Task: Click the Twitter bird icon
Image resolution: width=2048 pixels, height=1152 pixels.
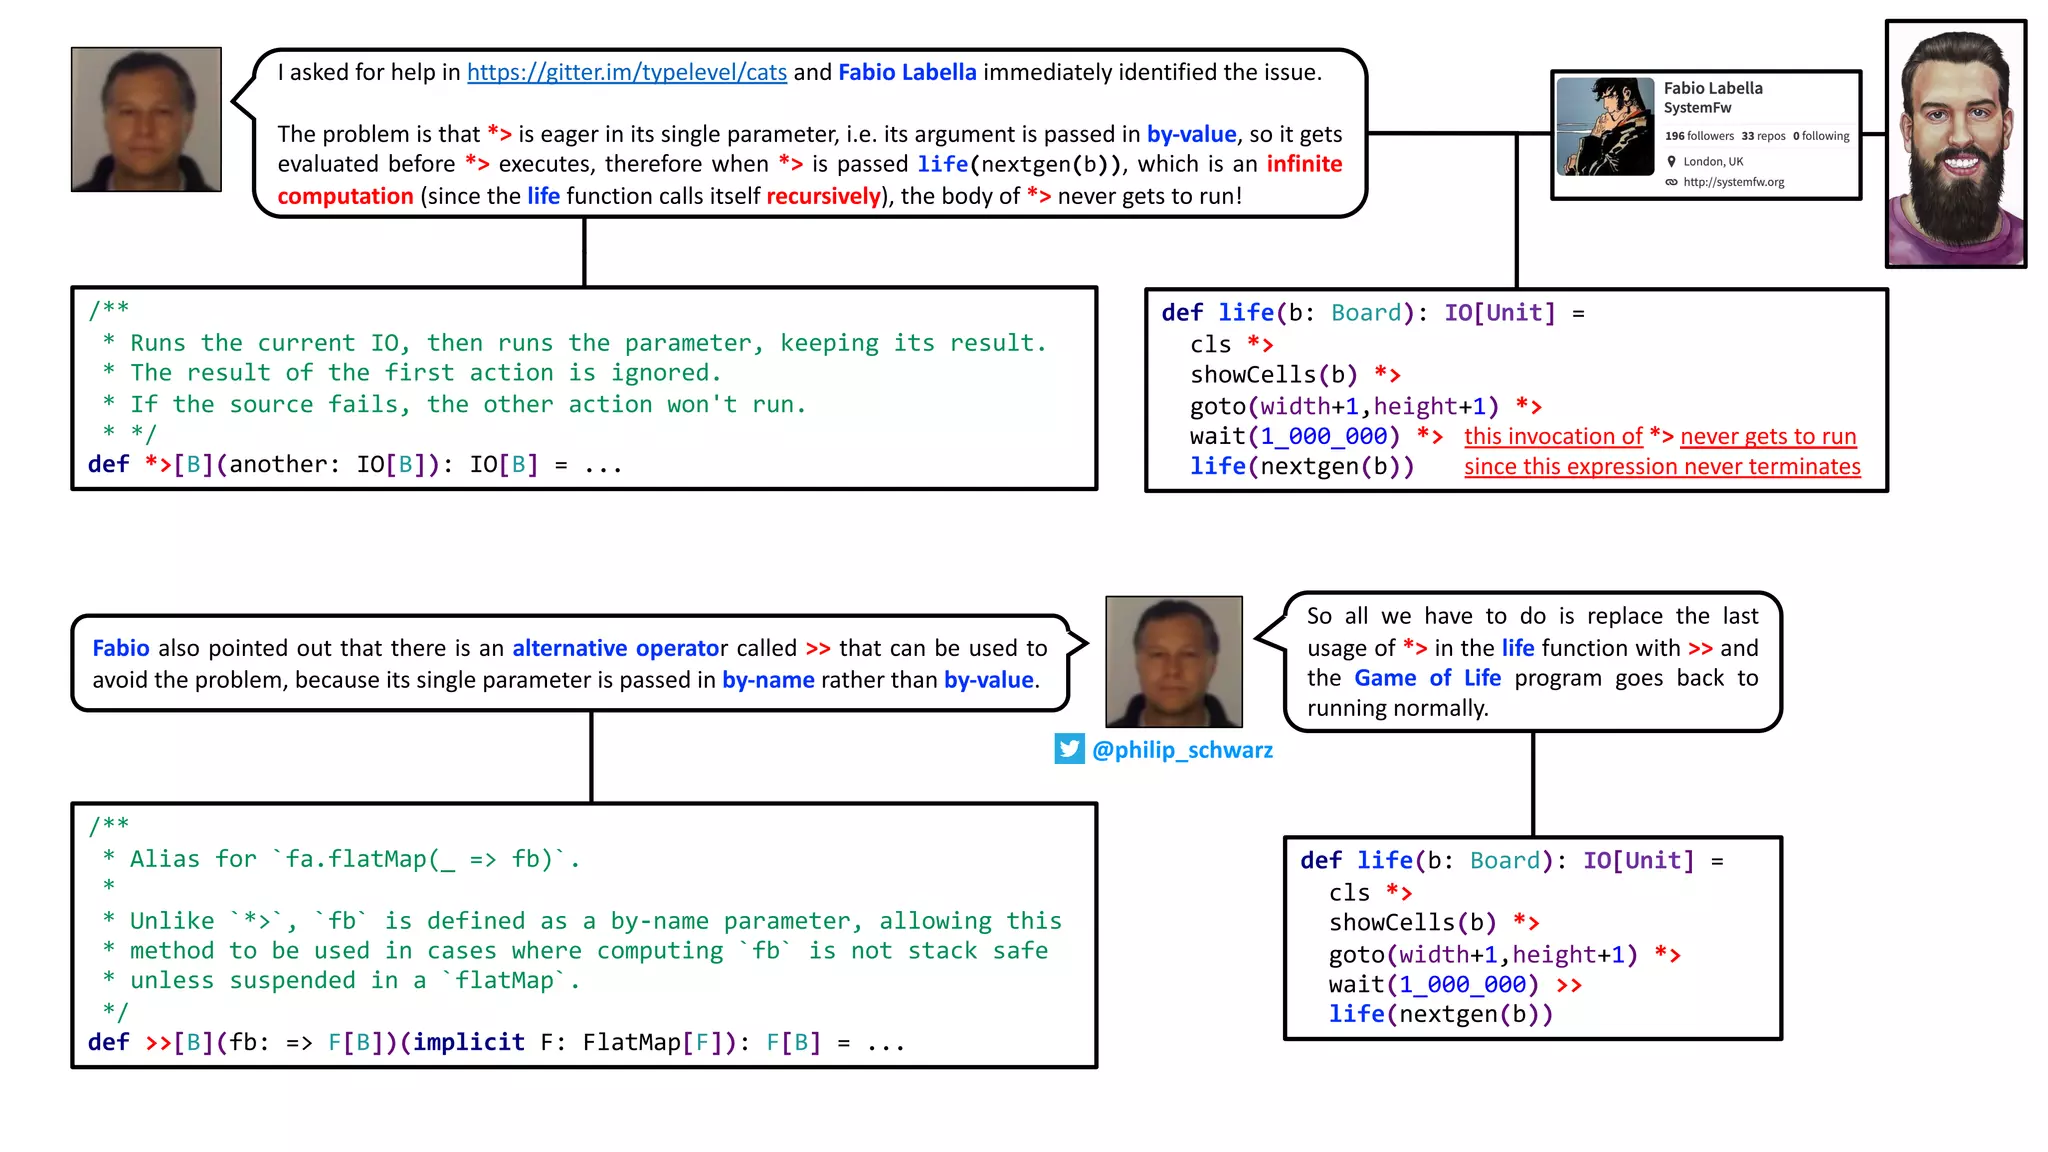Action: [1069, 749]
